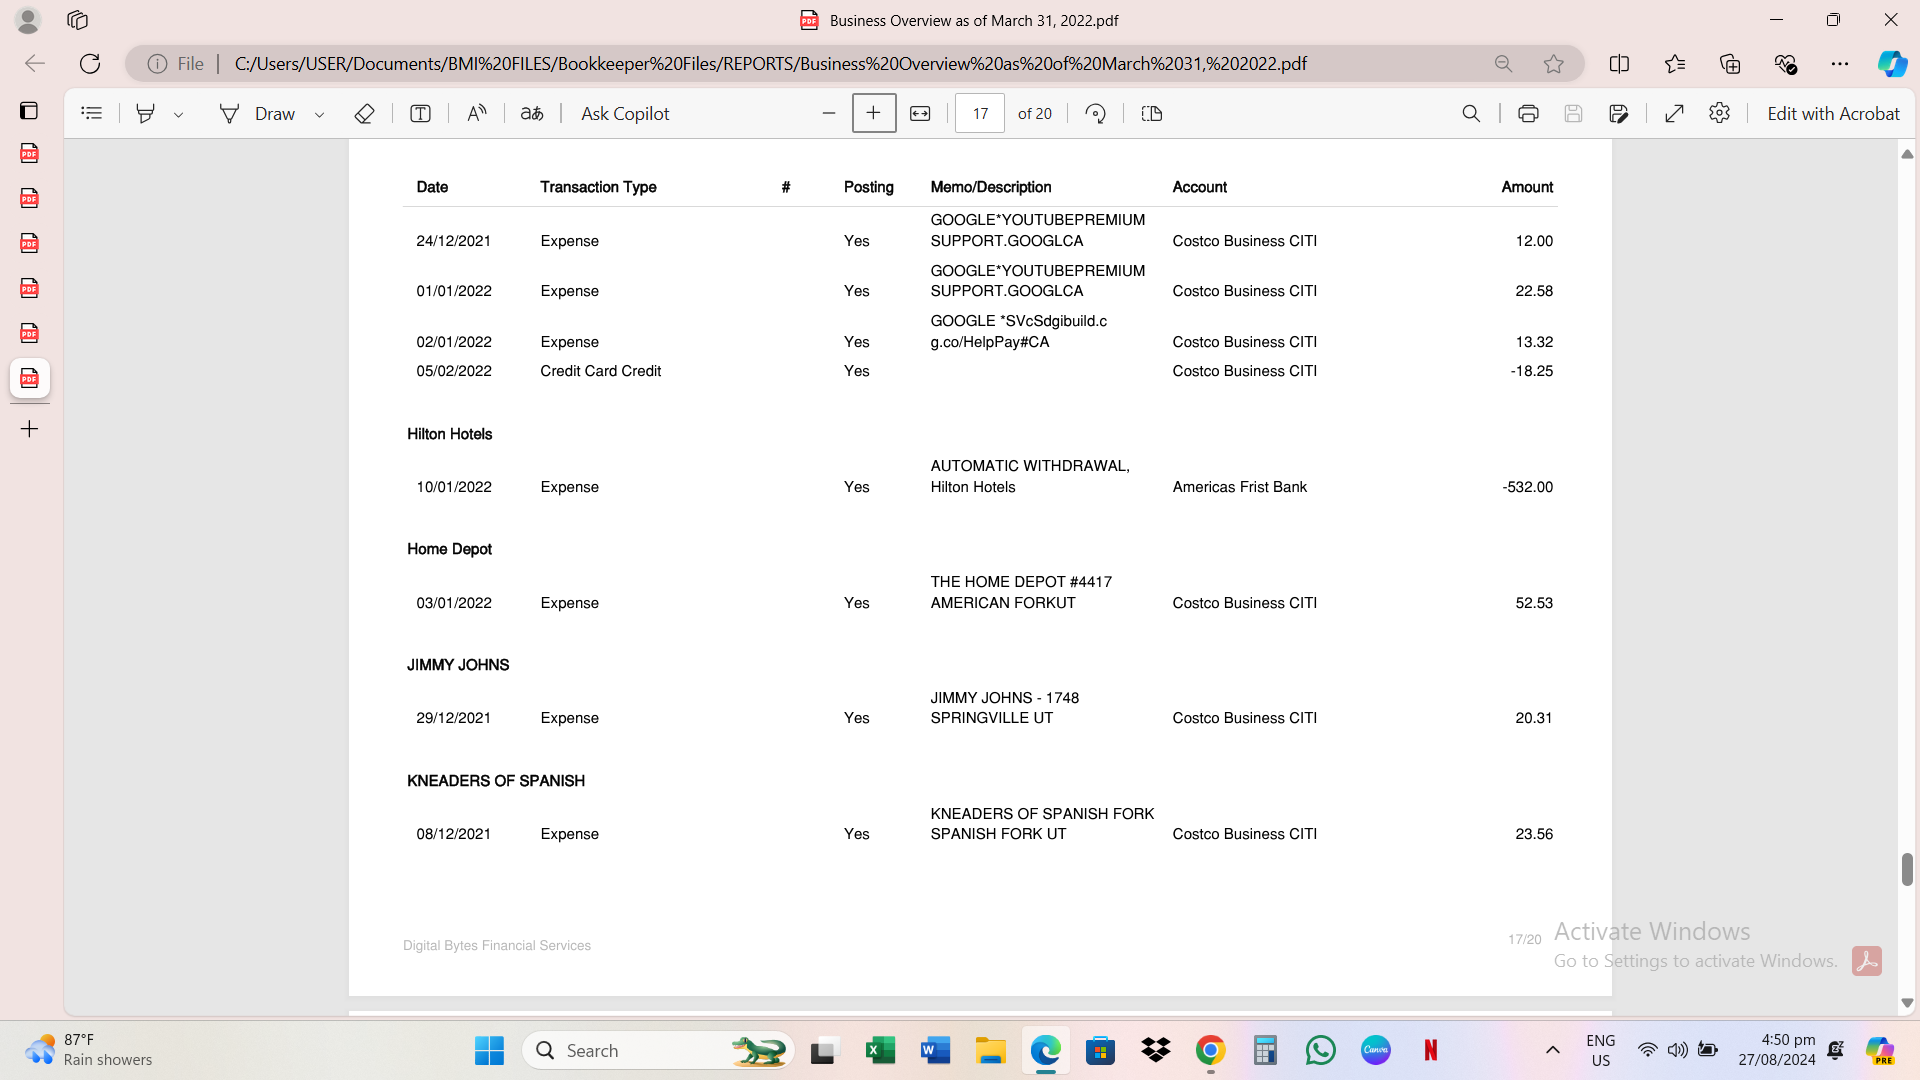Add a text box with Add text tool
1920x1080 pixels.
[x=421, y=114]
